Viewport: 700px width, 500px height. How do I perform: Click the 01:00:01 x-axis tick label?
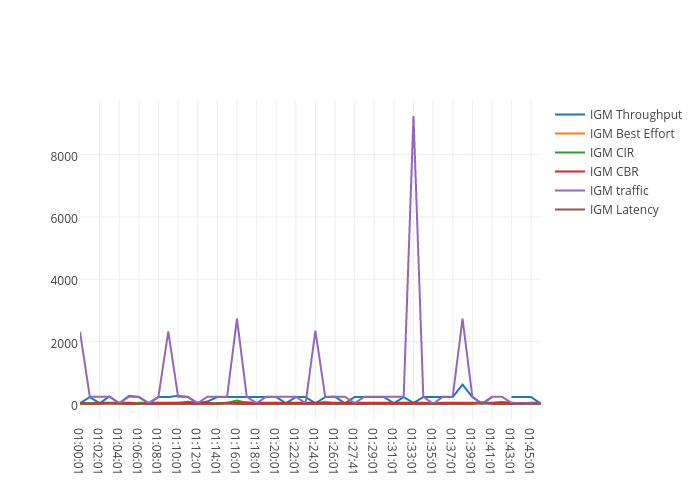pos(79,450)
